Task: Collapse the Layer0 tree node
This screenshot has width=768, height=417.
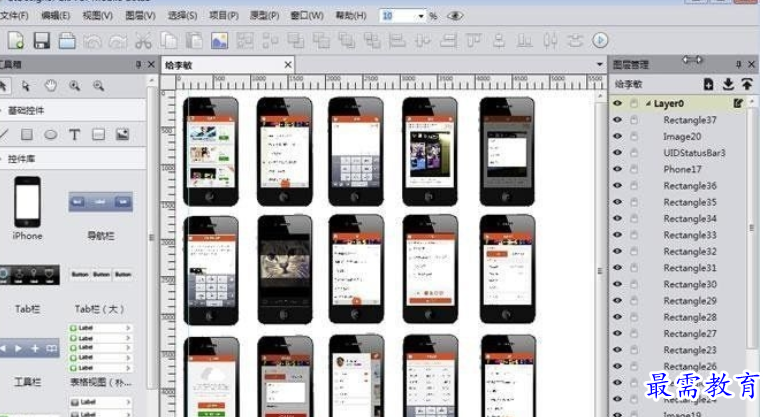Action: (648, 103)
